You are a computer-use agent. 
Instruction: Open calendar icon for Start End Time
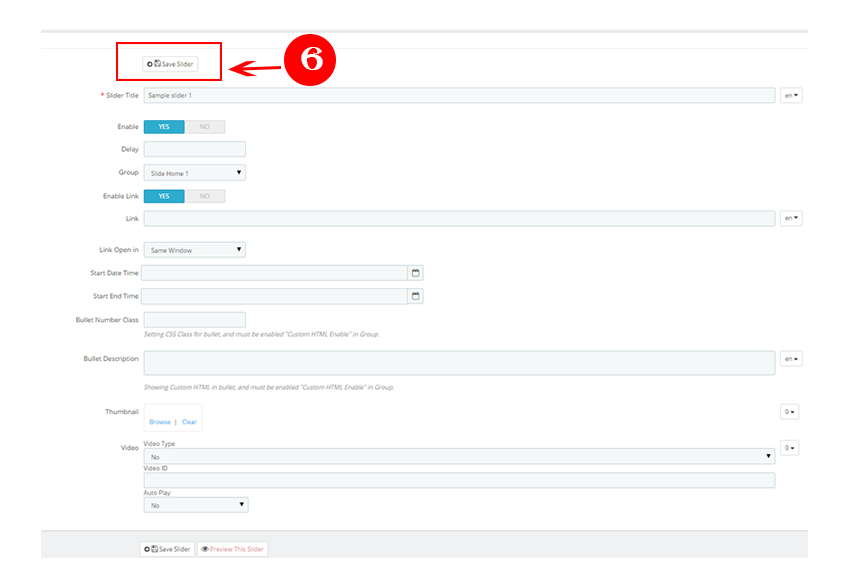(x=416, y=296)
